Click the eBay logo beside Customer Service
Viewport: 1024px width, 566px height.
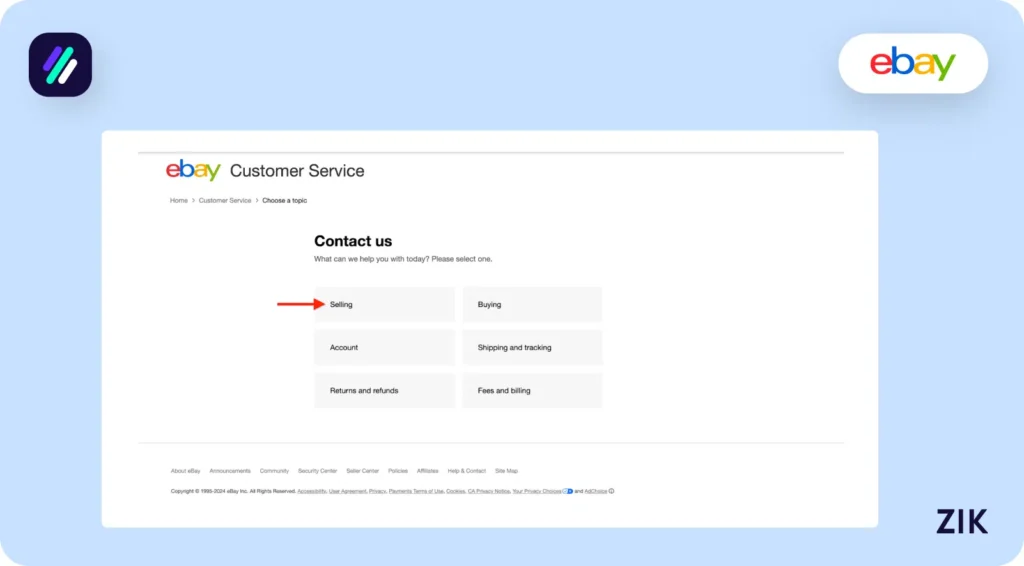(193, 170)
